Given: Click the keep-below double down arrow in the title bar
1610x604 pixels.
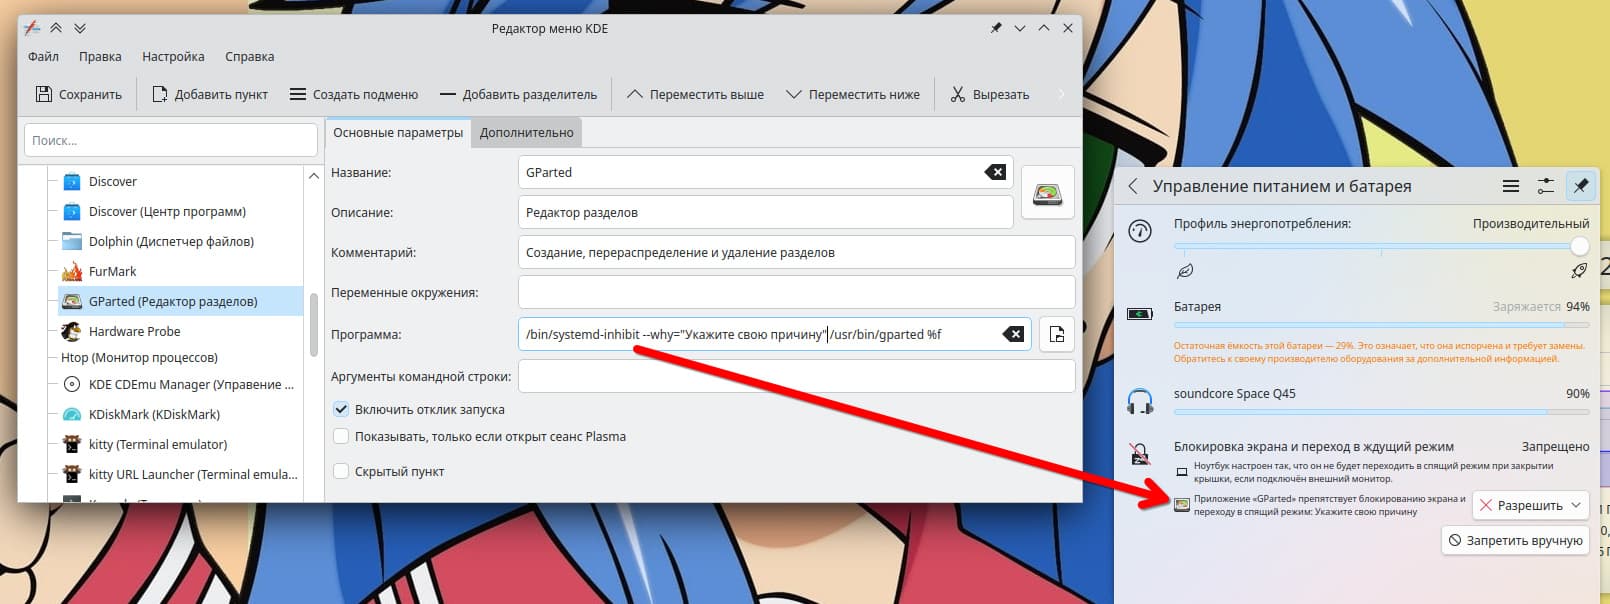Looking at the screenshot, I should click(x=81, y=28).
